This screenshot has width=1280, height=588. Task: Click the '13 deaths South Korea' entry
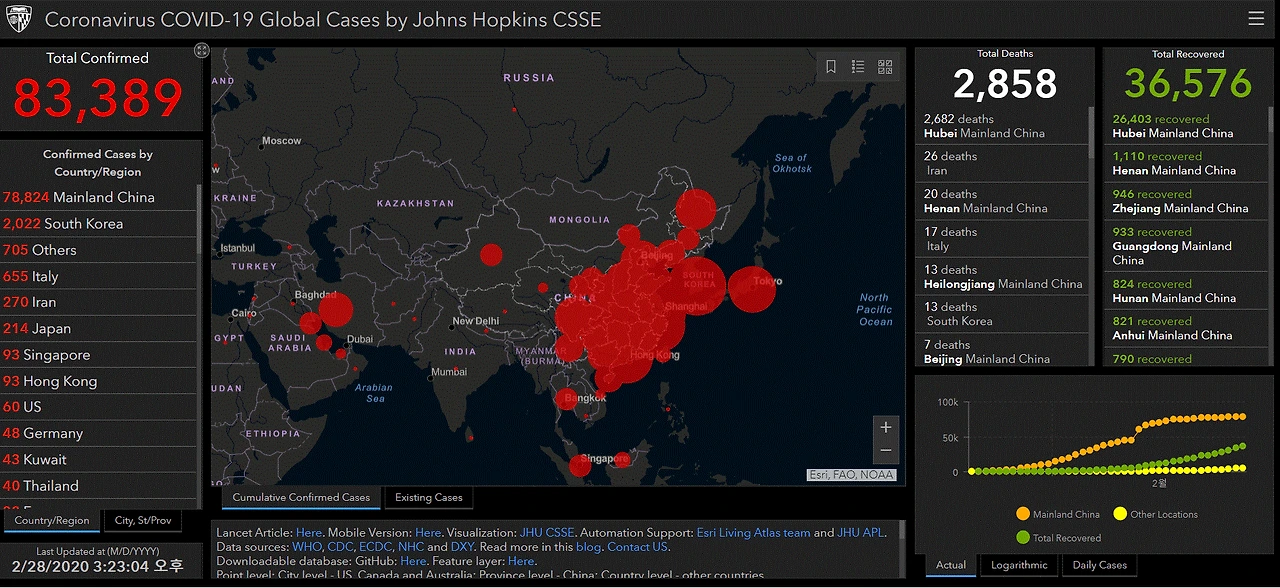click(x=1002, y=314)
